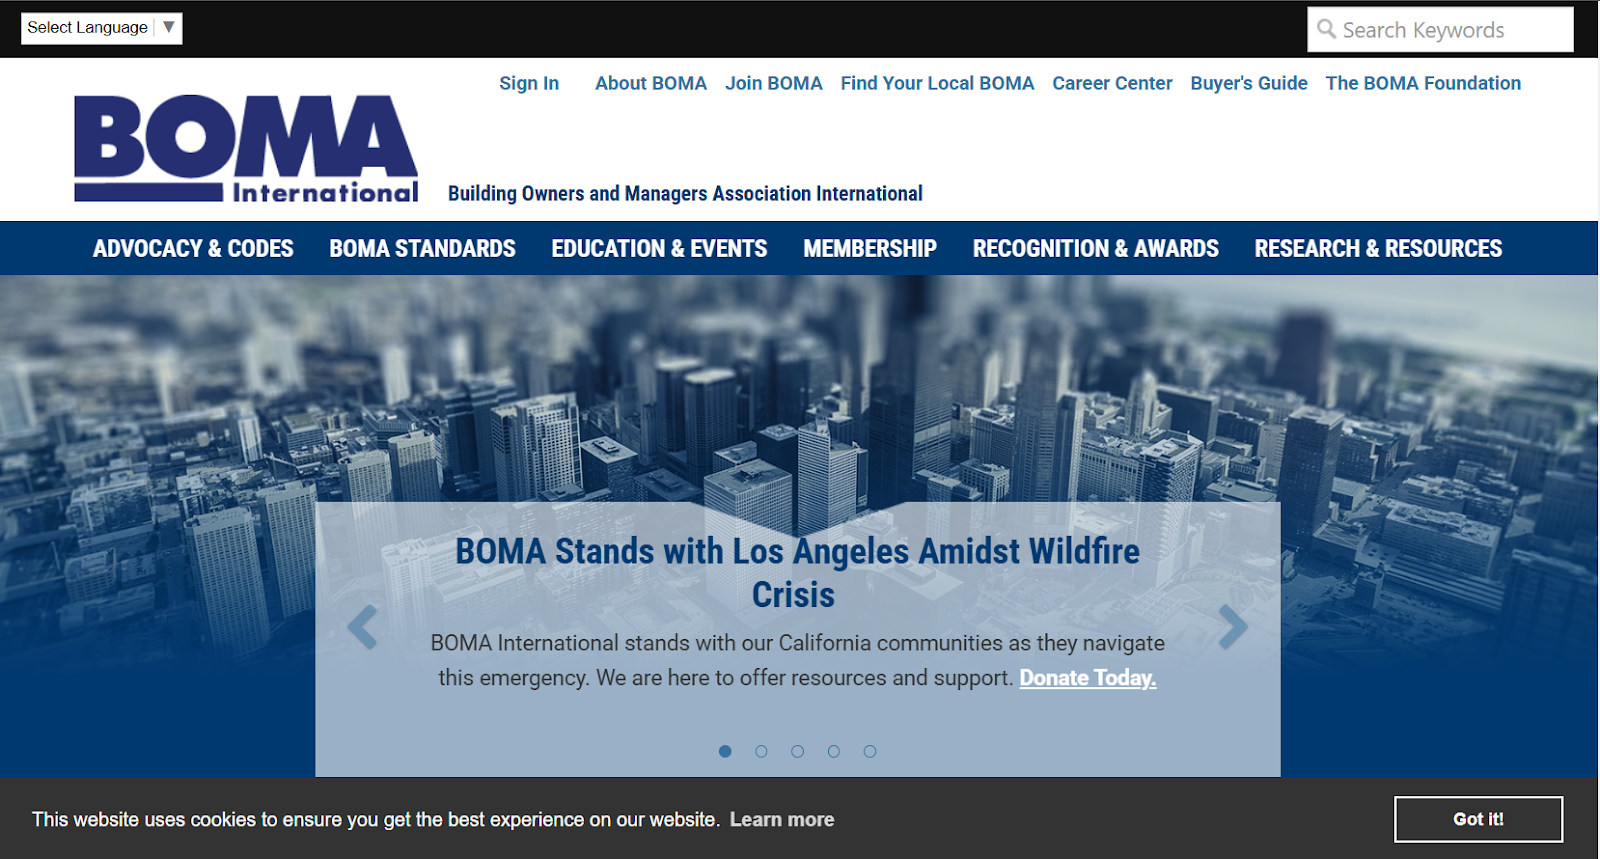Open the About BOMA link
The width and height of the screenshot is (1600, 859).
click(651, 83)
